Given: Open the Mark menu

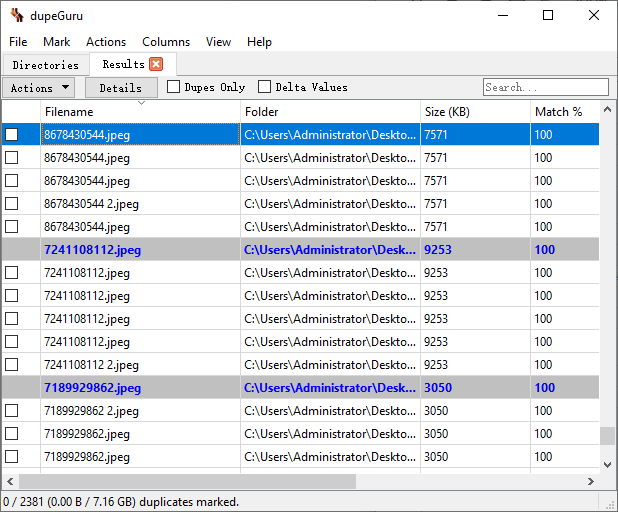Looking at the screenshot, I should coord(56,42).
